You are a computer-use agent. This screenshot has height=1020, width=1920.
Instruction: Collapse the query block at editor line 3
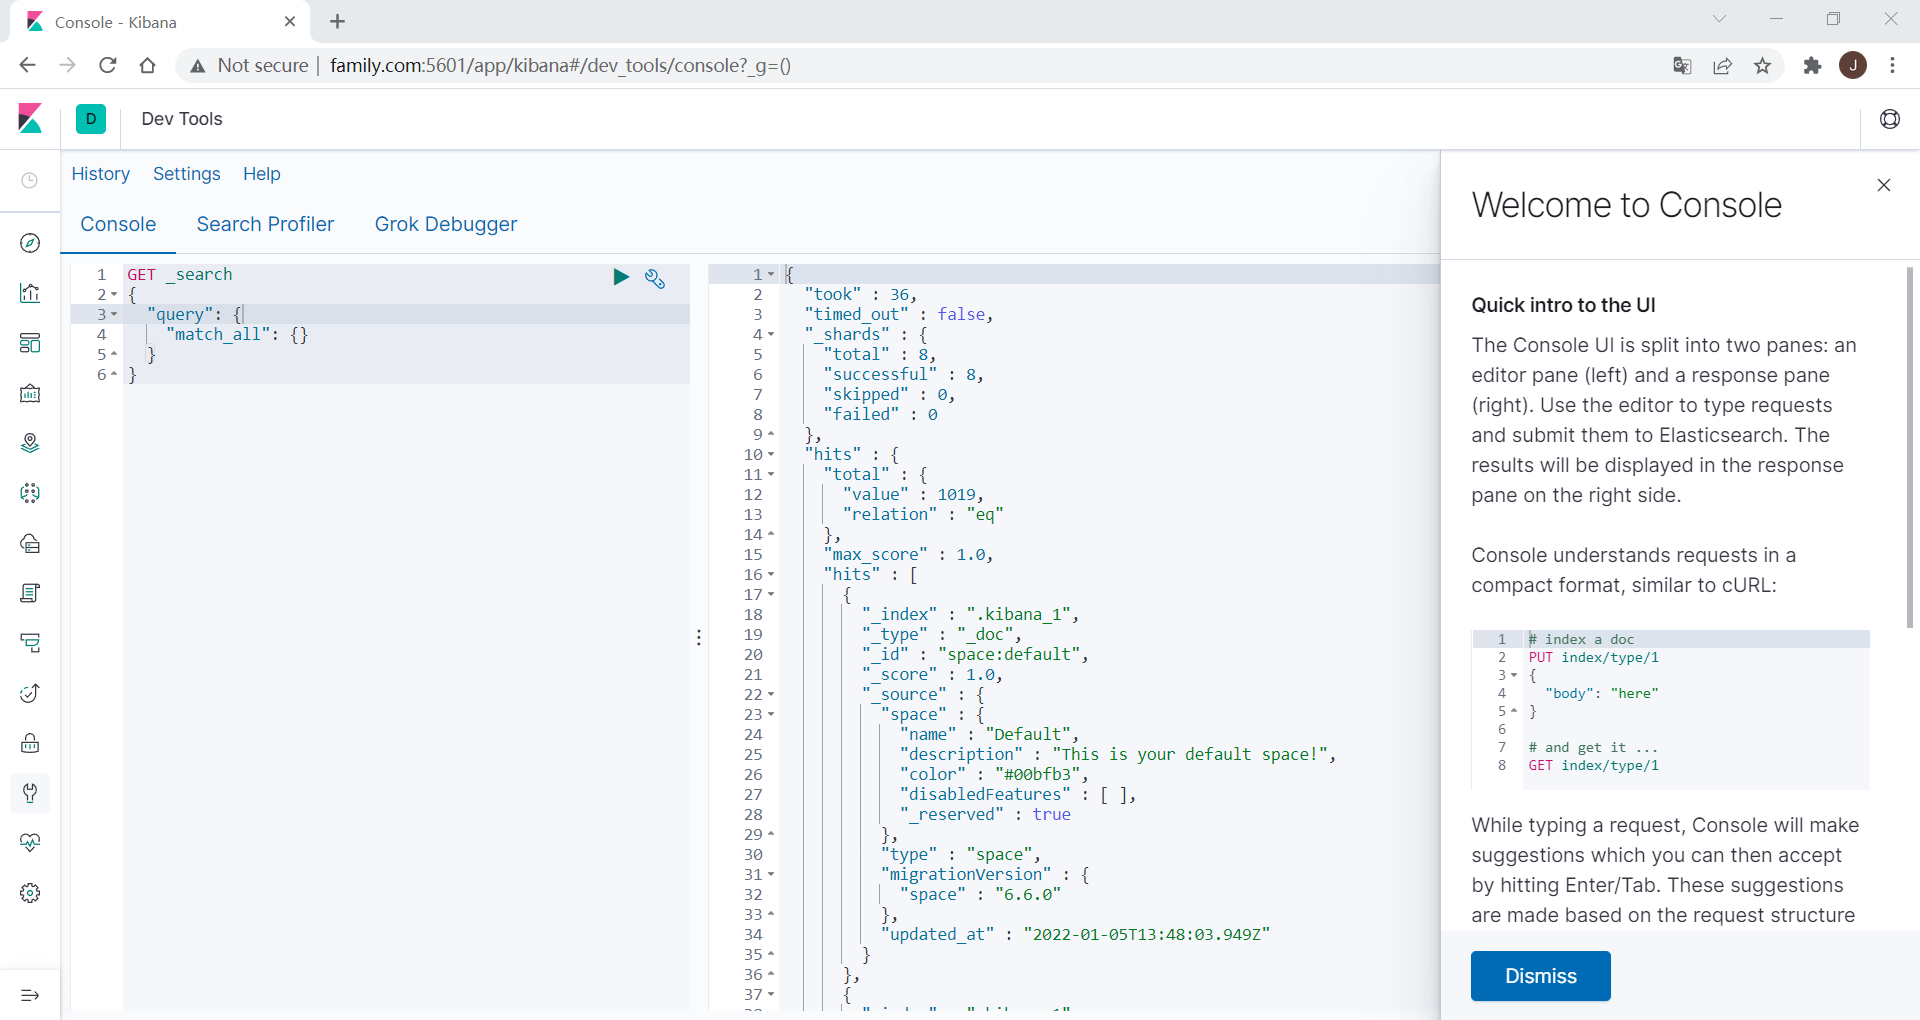click(114, 315)
